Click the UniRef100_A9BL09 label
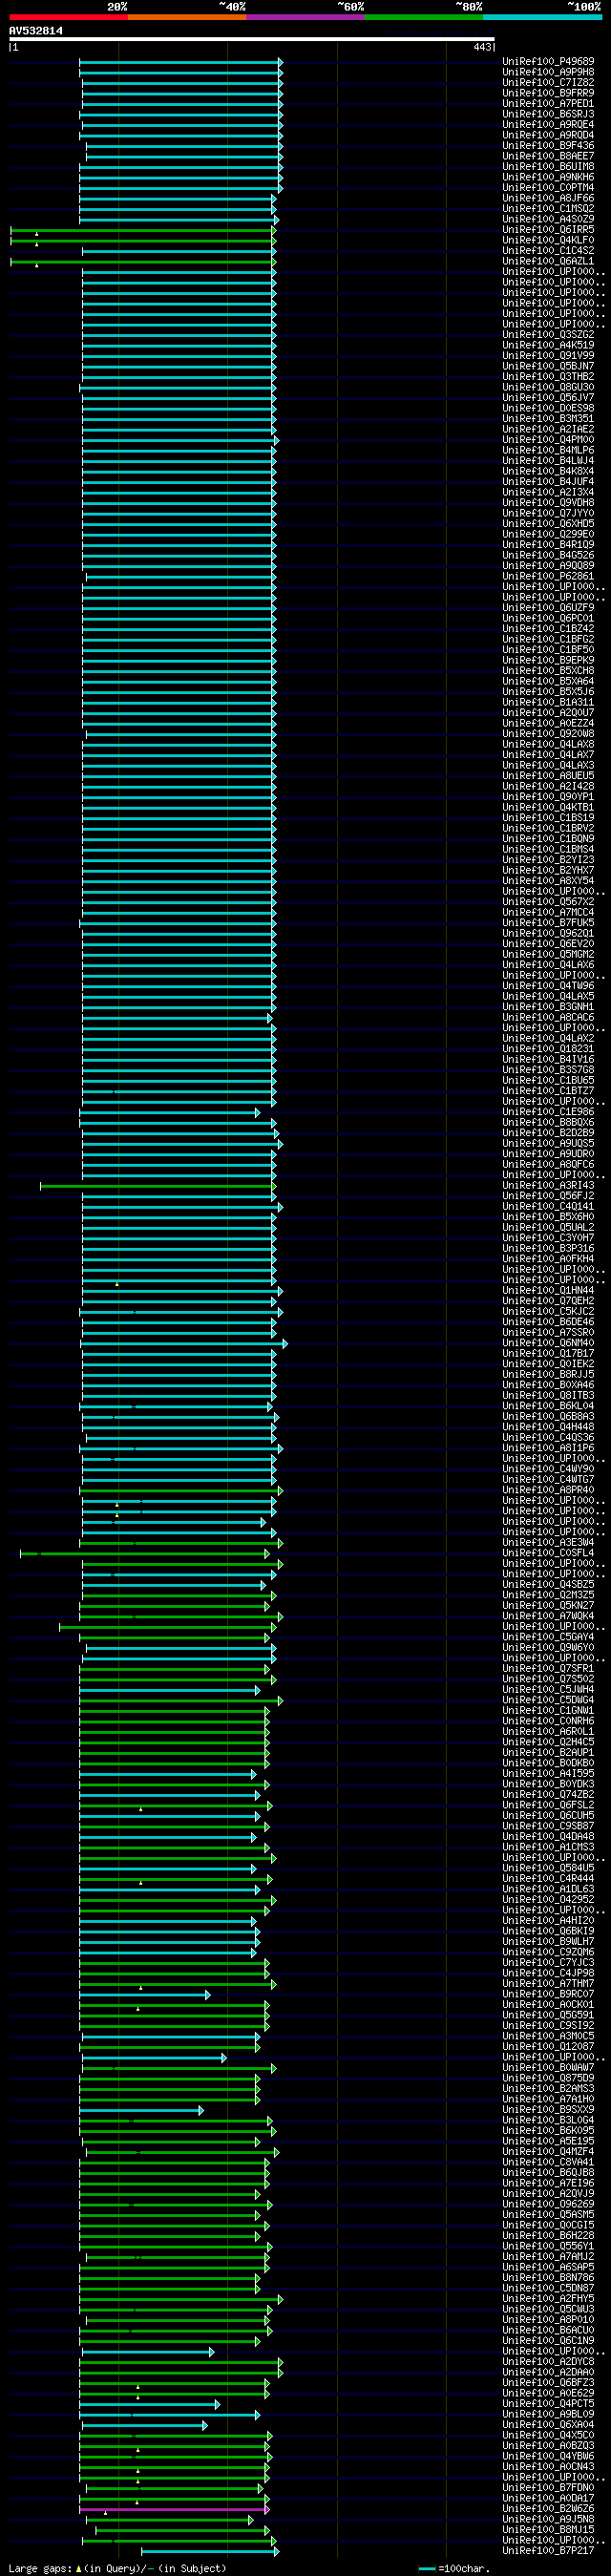This screenshot has width=611, height=2576. tap(548, 2414)
